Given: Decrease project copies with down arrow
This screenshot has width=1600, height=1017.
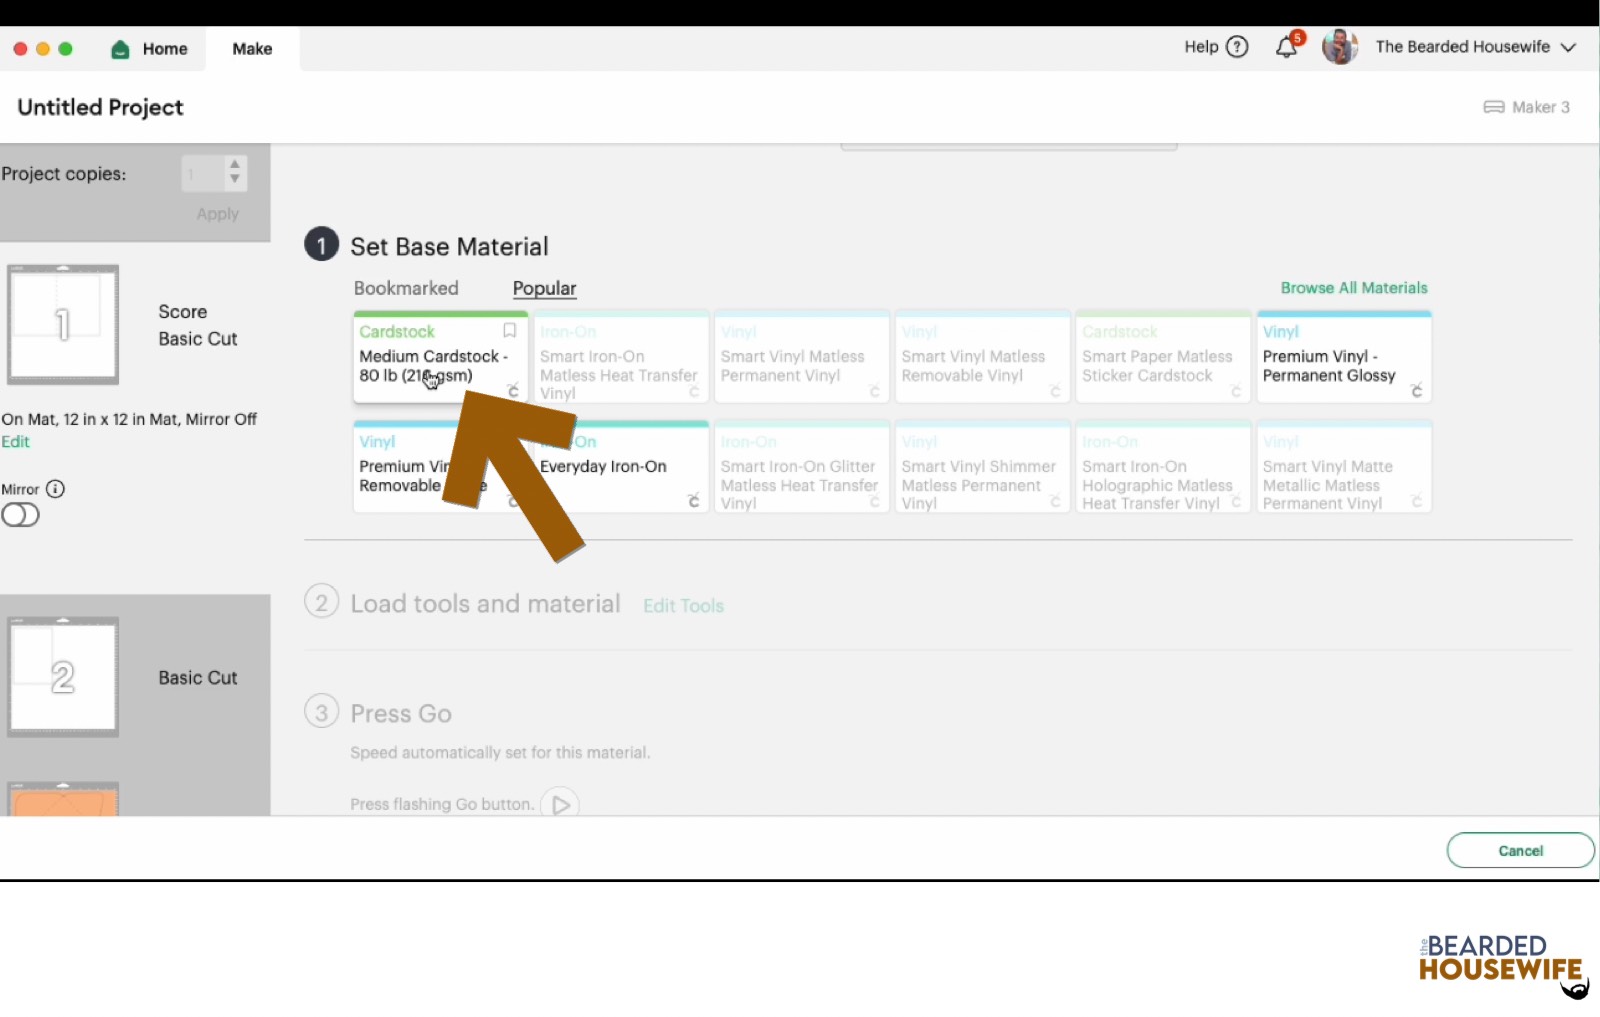Looking at the screenshot, I should tap(234, 180).
